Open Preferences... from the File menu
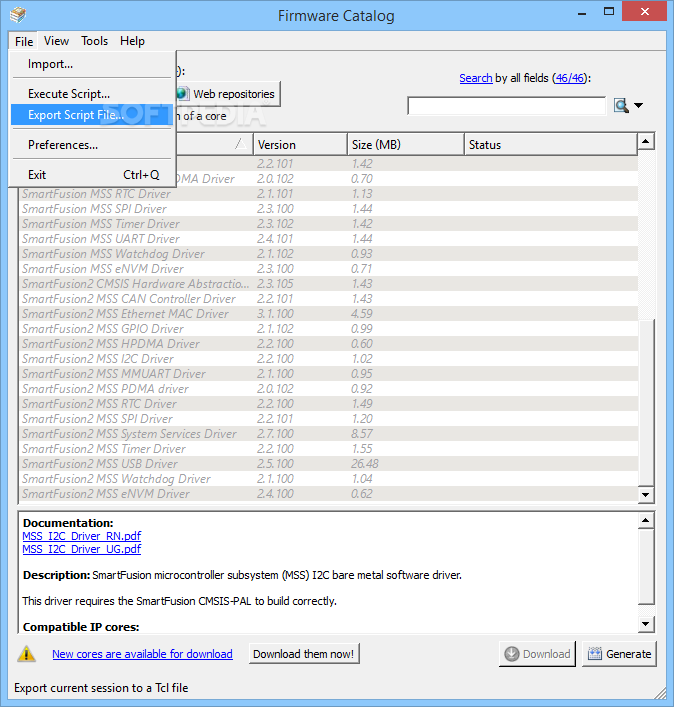Viewport: 674px width, 707px height. (x=92, y=145)
